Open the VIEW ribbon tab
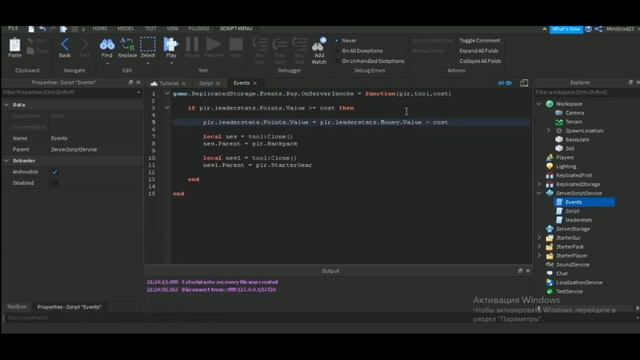This screenshot has height=360, width=640. click(172, 29)
